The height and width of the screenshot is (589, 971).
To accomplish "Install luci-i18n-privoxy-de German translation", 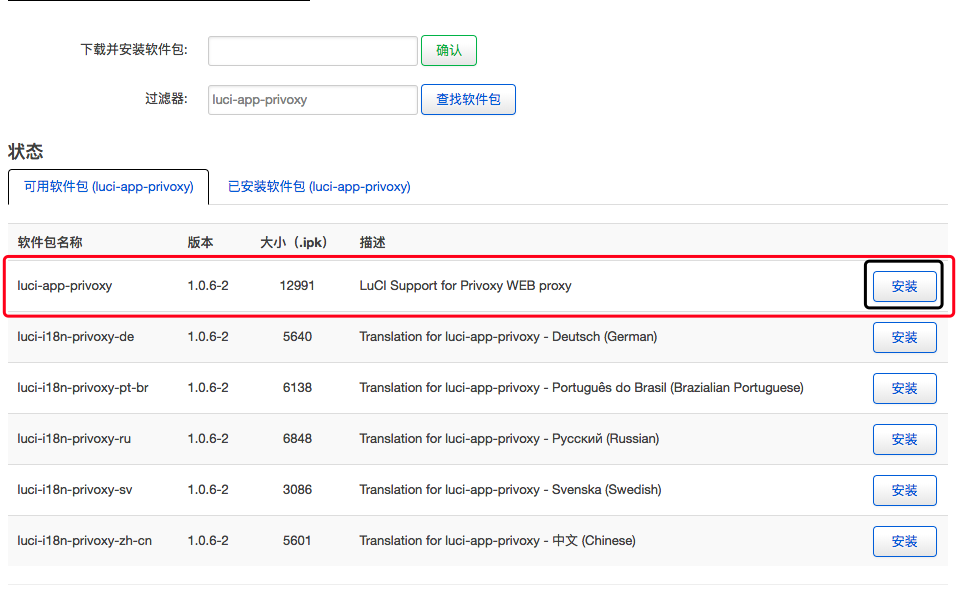I will [x=904, y=337].
